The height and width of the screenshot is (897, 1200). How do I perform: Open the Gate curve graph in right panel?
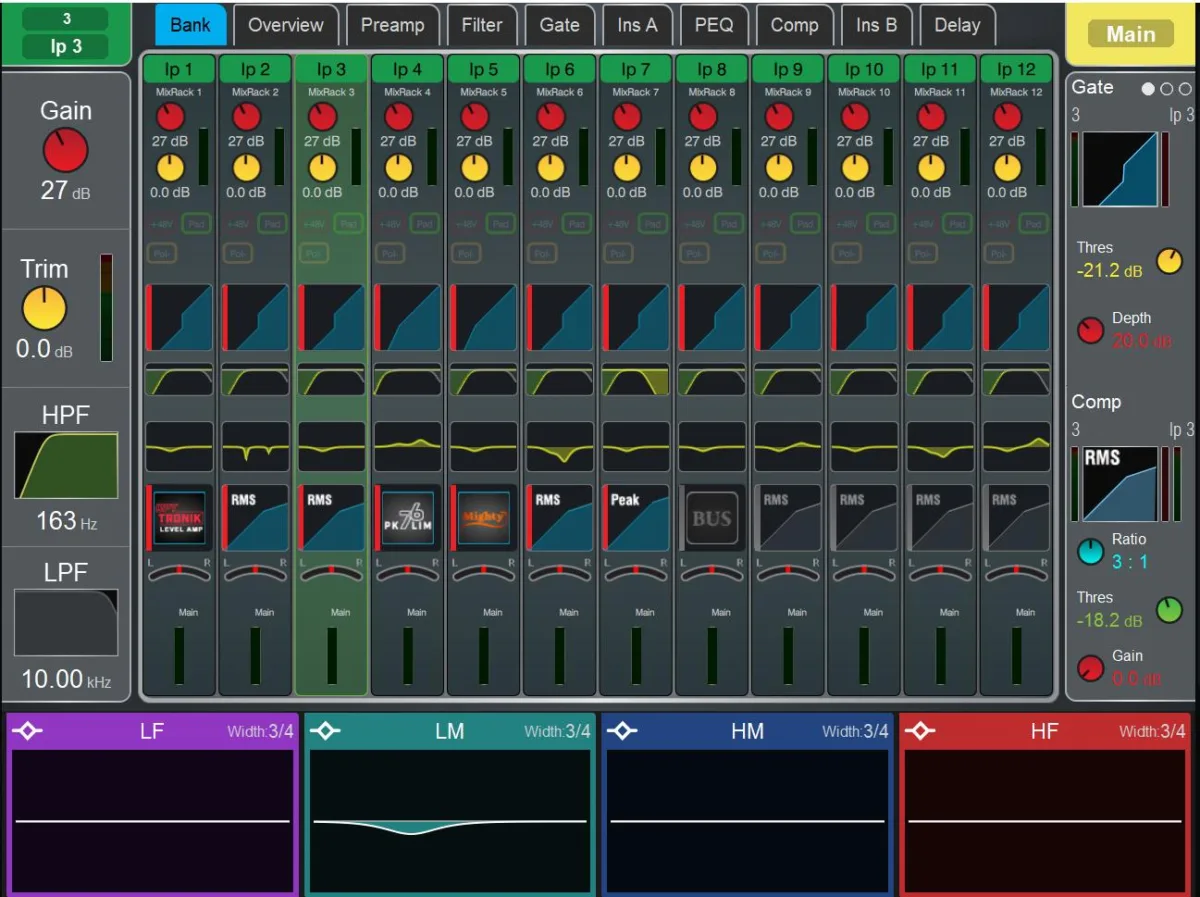(x=1119, y=168)
